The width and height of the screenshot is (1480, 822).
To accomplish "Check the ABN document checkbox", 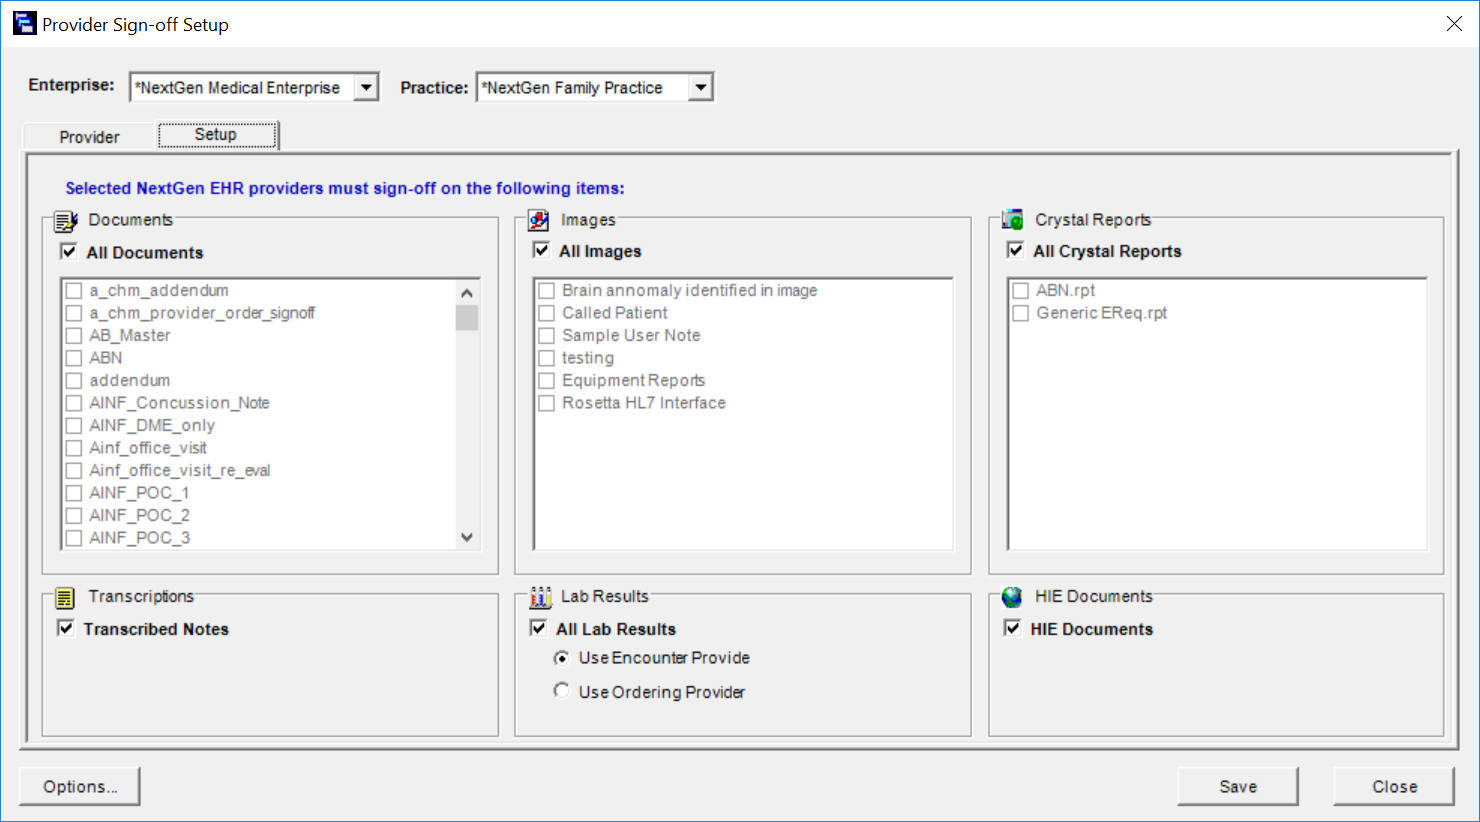I will (74, 358).
